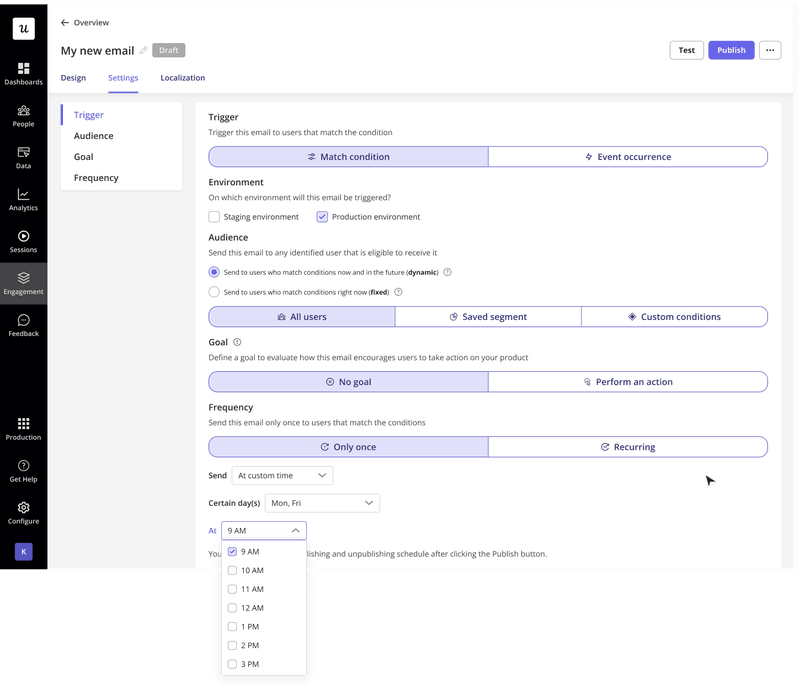Open the Data section
The image size is (800, 689).
tap(23, 157)
